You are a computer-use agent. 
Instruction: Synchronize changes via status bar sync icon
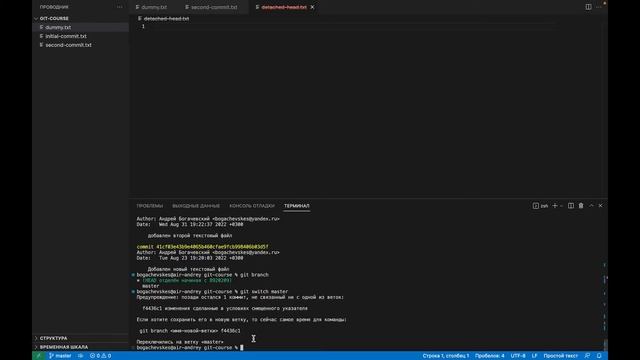point(80,356)
